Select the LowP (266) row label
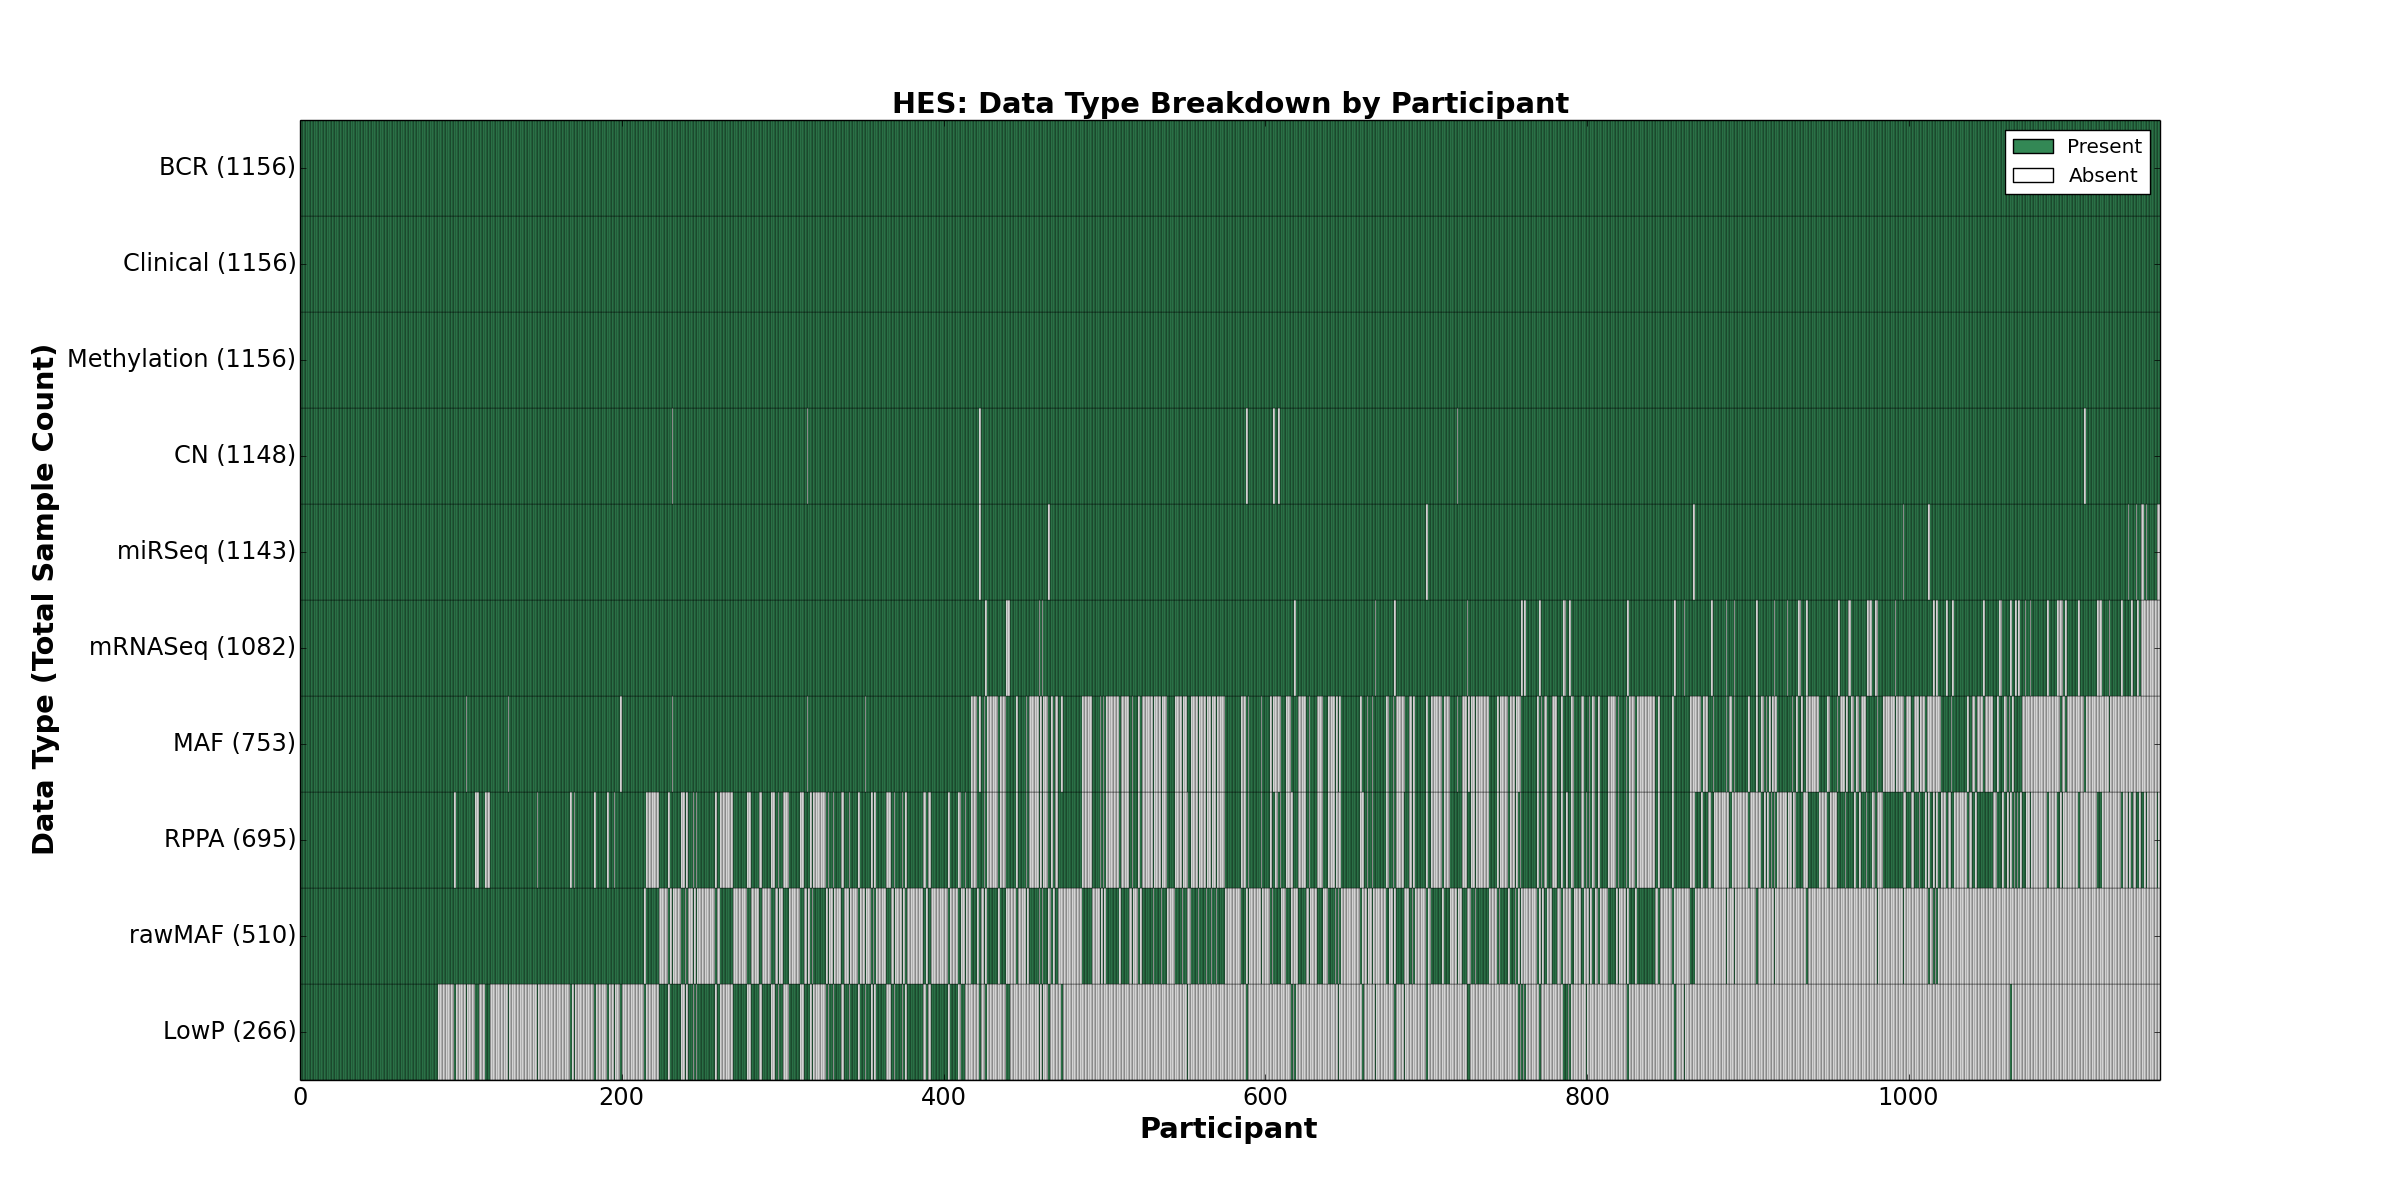 click(x=229, y=1031)
